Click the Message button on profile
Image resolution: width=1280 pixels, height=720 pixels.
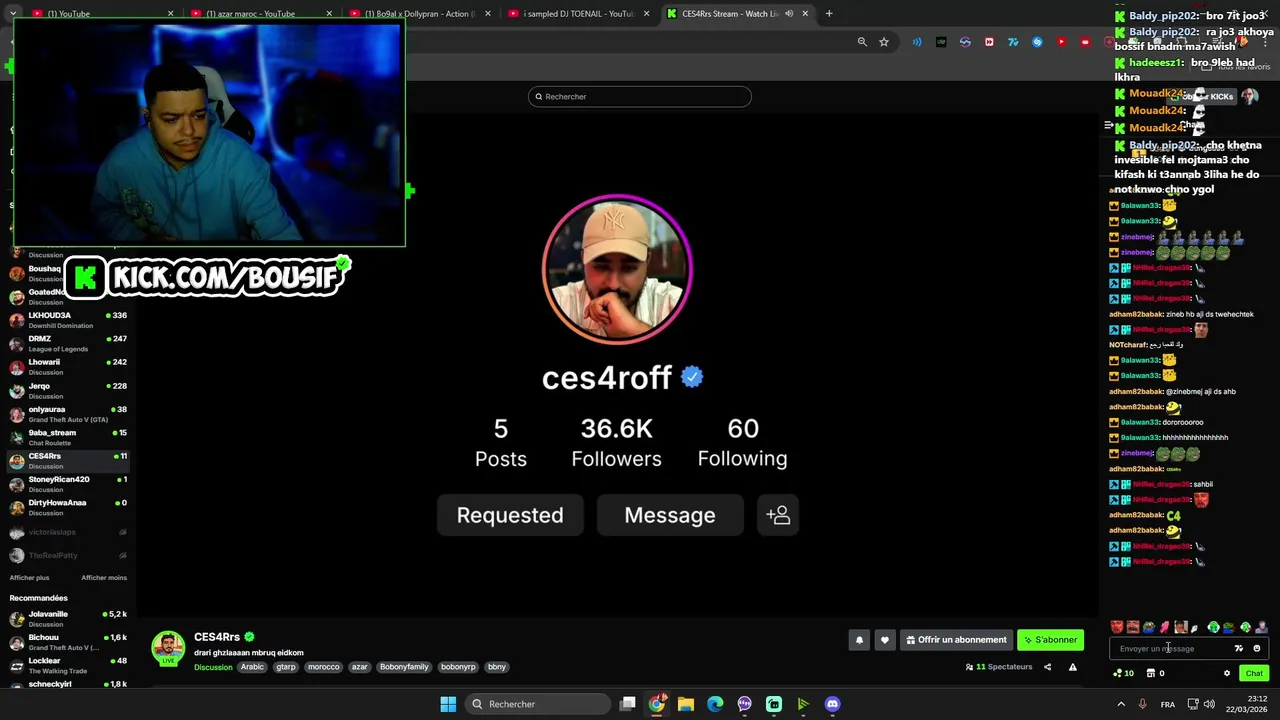coord(670,515)
